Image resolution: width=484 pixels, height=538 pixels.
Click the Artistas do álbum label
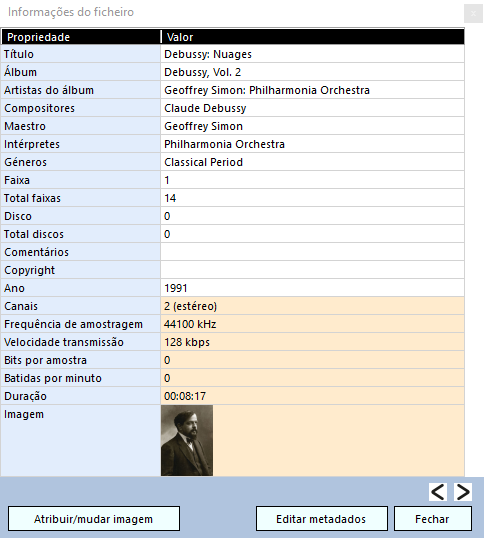[49, 90]
